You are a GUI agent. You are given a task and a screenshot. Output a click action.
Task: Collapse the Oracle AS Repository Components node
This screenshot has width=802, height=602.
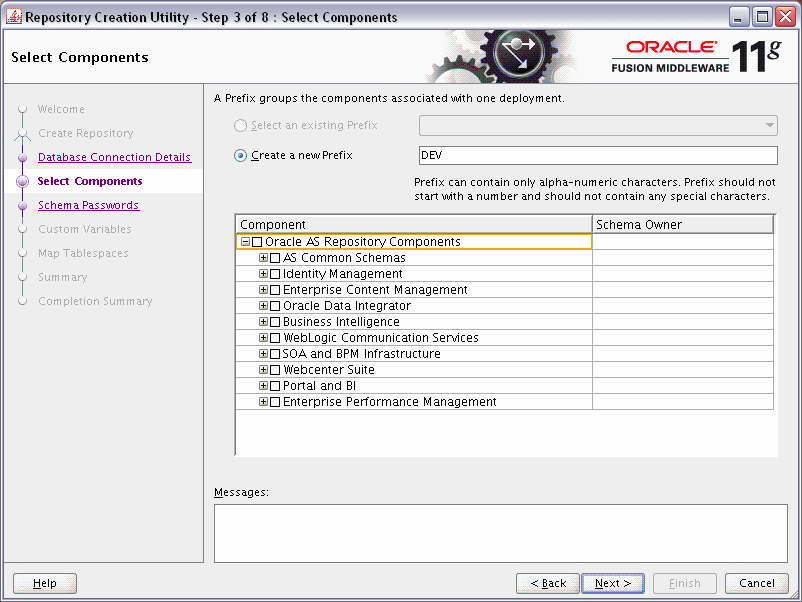[245, 241]
